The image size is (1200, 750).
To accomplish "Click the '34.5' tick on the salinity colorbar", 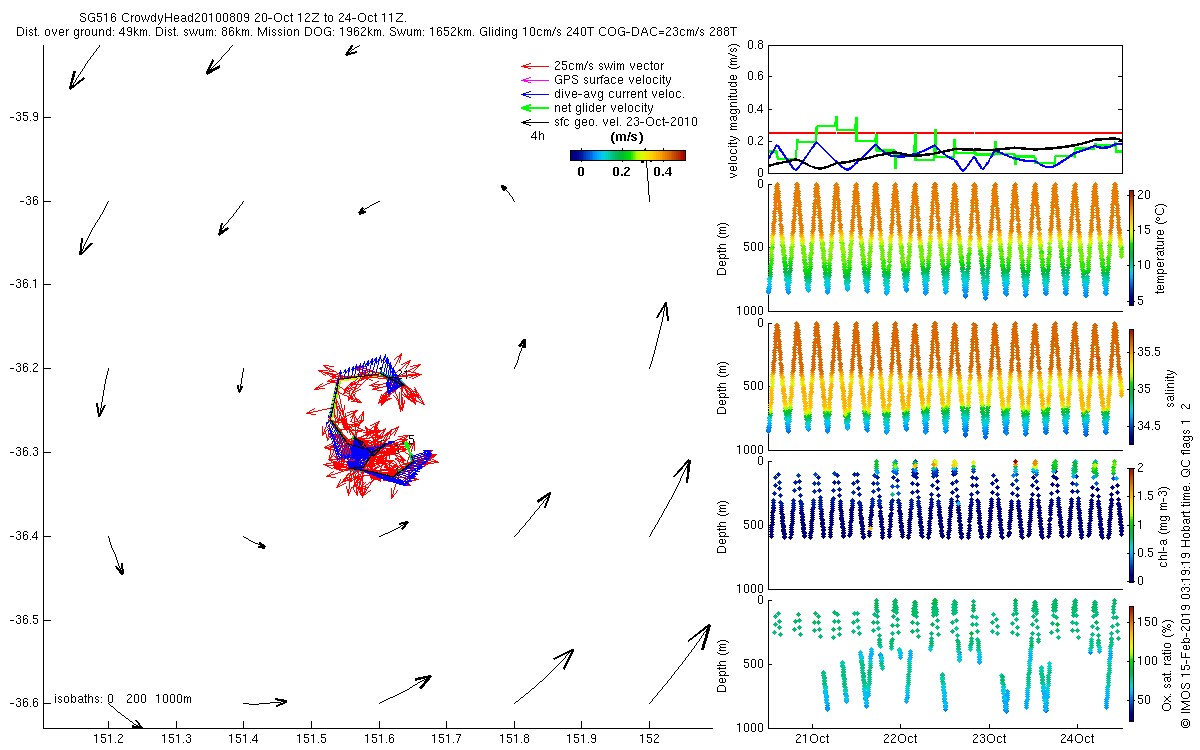I will pyautogui.click(x=1148, y=426).
